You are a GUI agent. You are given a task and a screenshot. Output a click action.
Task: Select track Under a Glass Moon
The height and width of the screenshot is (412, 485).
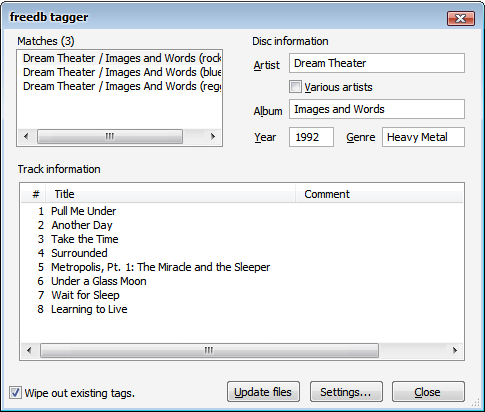pyautogui.click(x=99, y=281)
